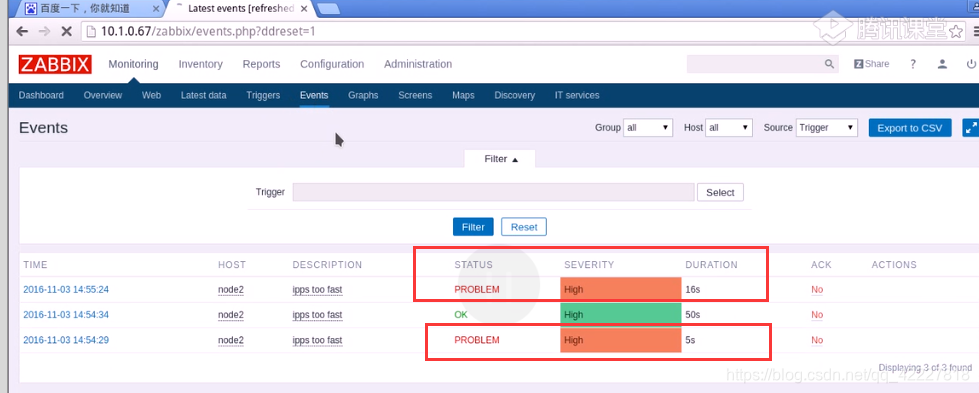Go to the Maps submenu
Viewport: 979px width, 393px height.
[463, 95]
